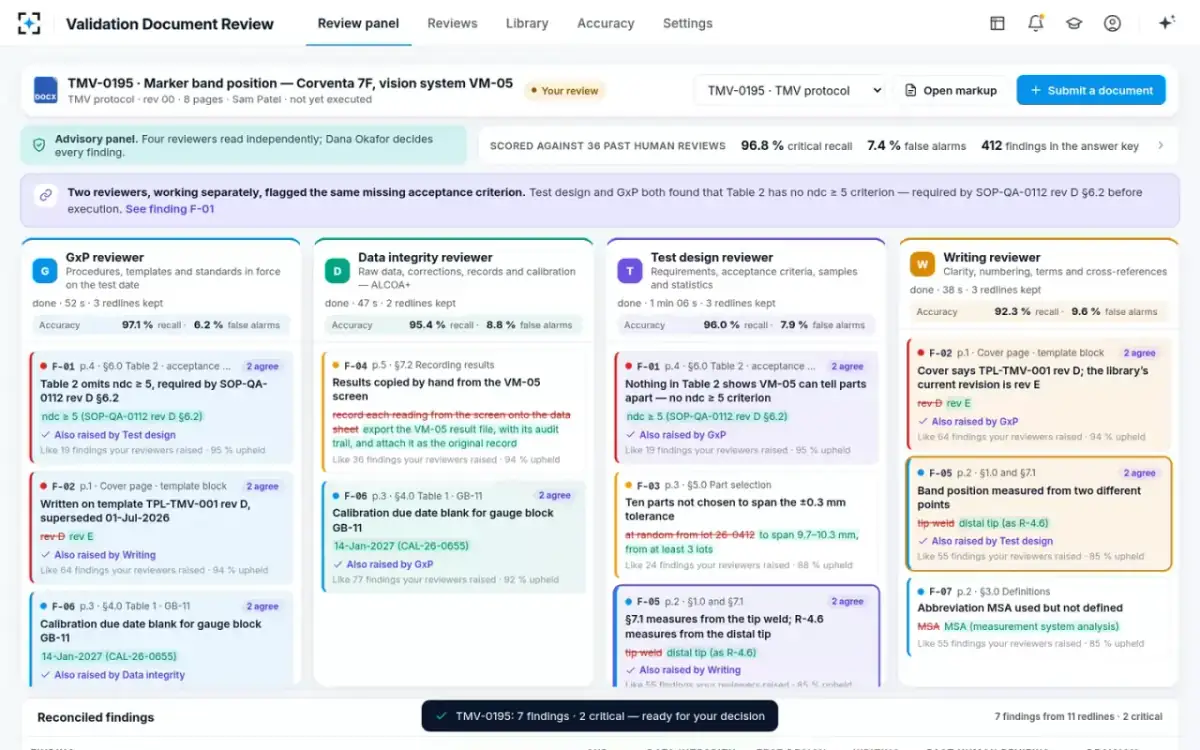Select the Writing reviewer 'W' avatar
Screen dimensions: 1200x750
point(922,265)
